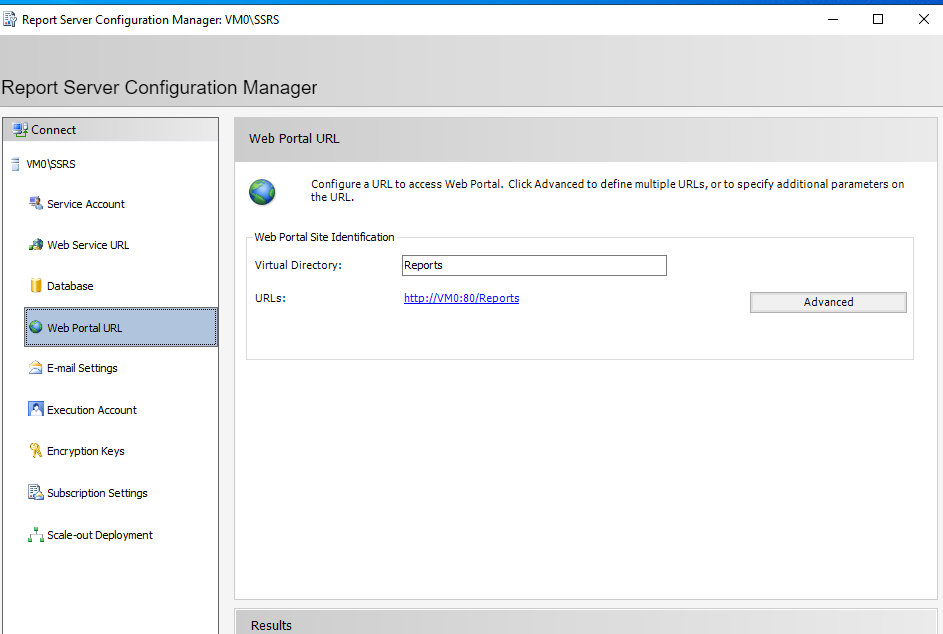Click the Virtual Directory label

[x=298, y=265]
